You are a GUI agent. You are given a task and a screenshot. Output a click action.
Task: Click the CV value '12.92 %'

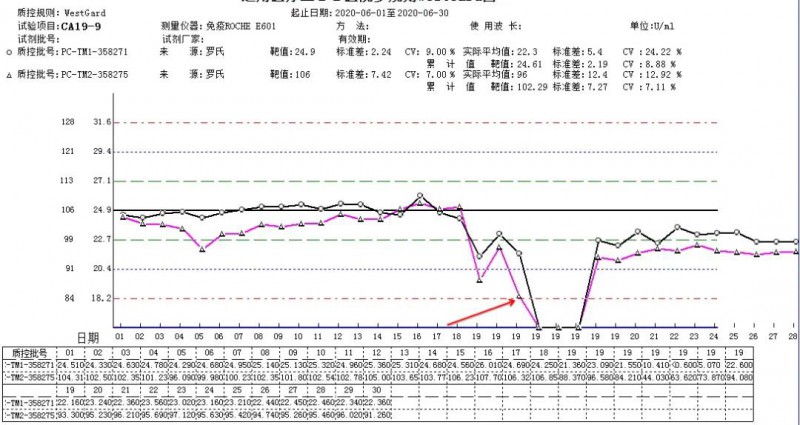click(x=662, y=75)
